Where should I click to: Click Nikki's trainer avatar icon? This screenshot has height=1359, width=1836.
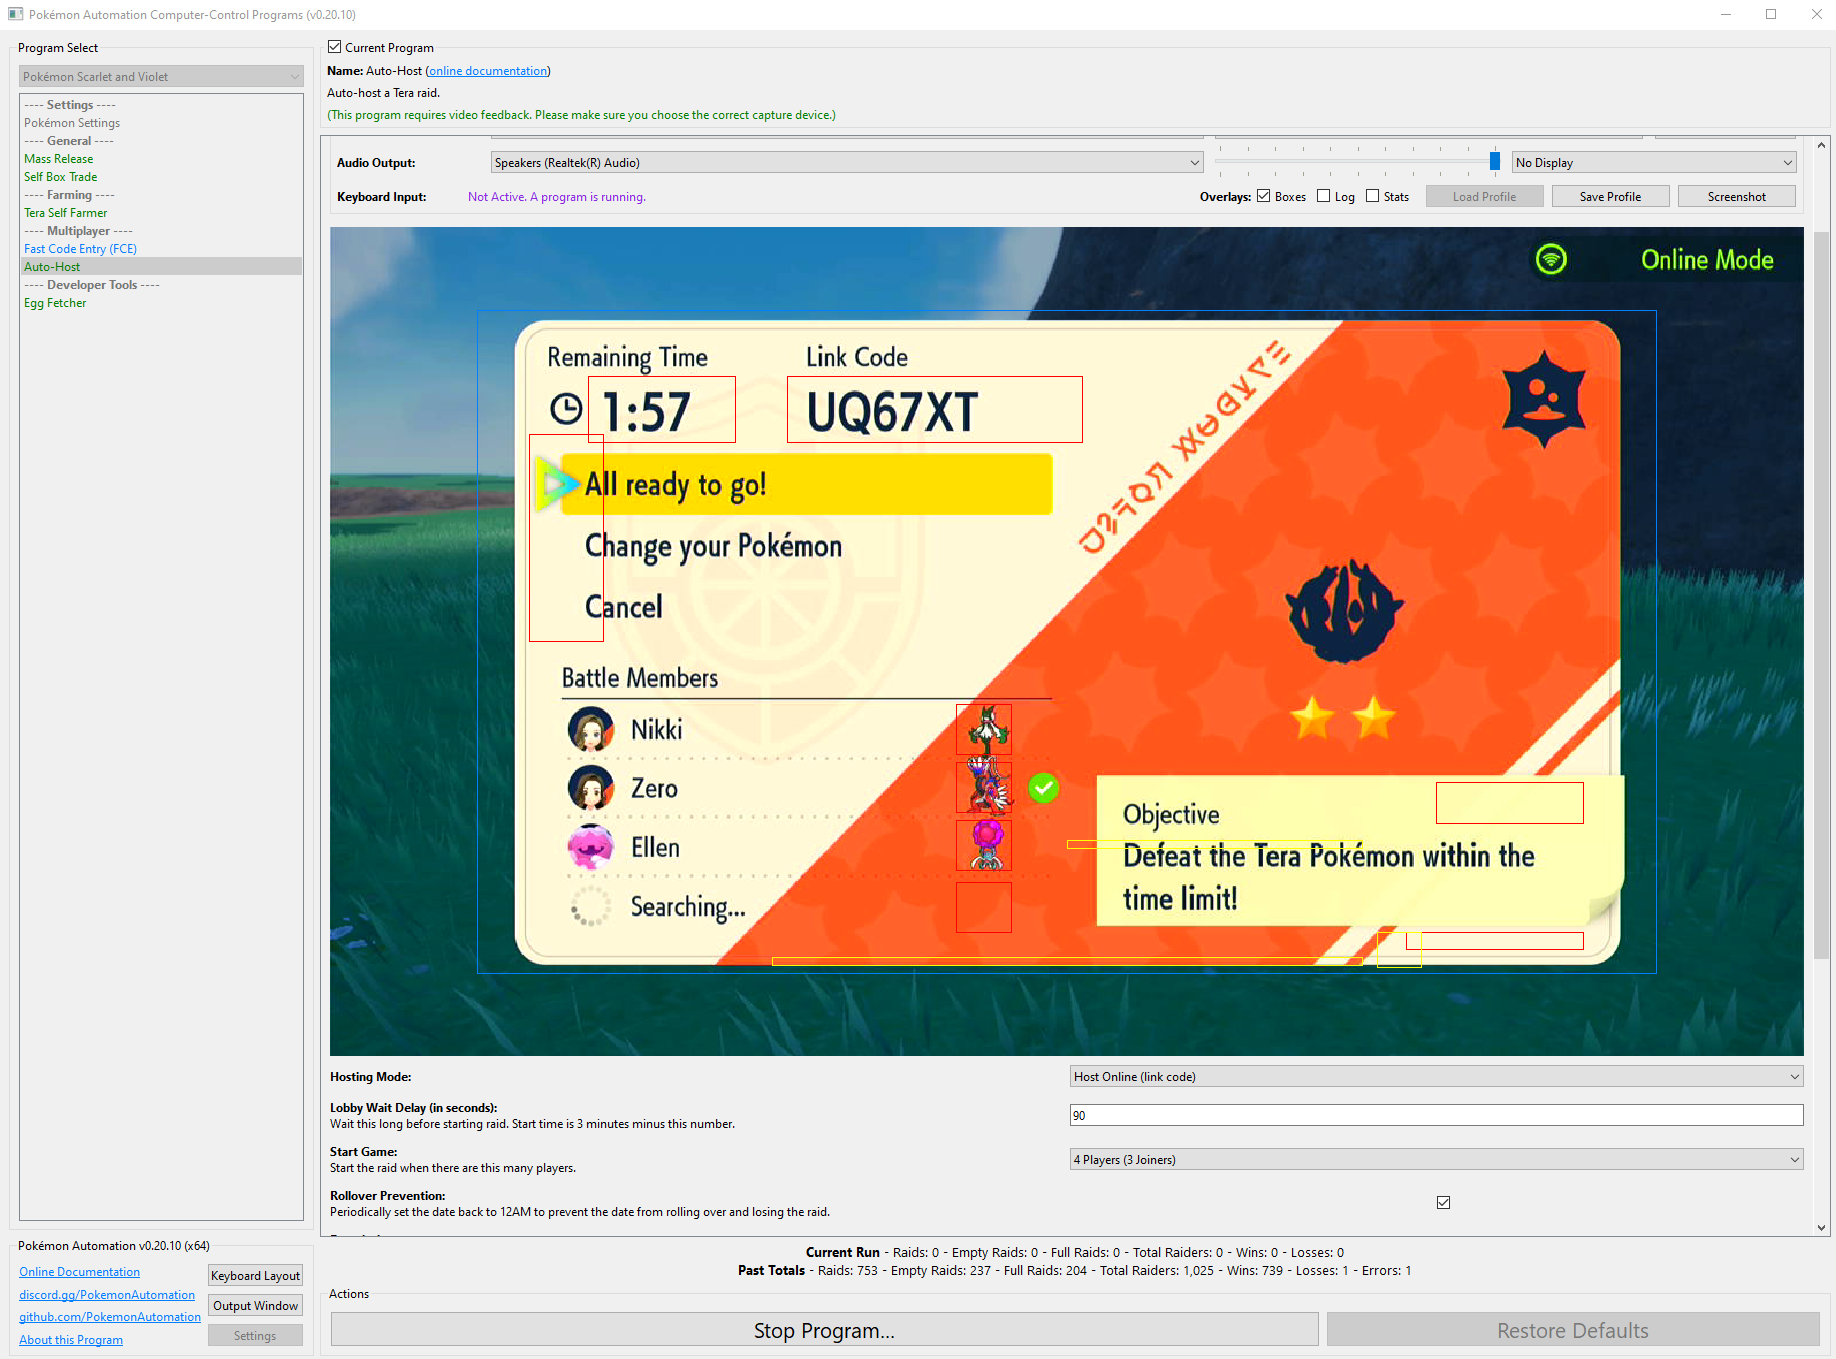click(x=590, y=730)
